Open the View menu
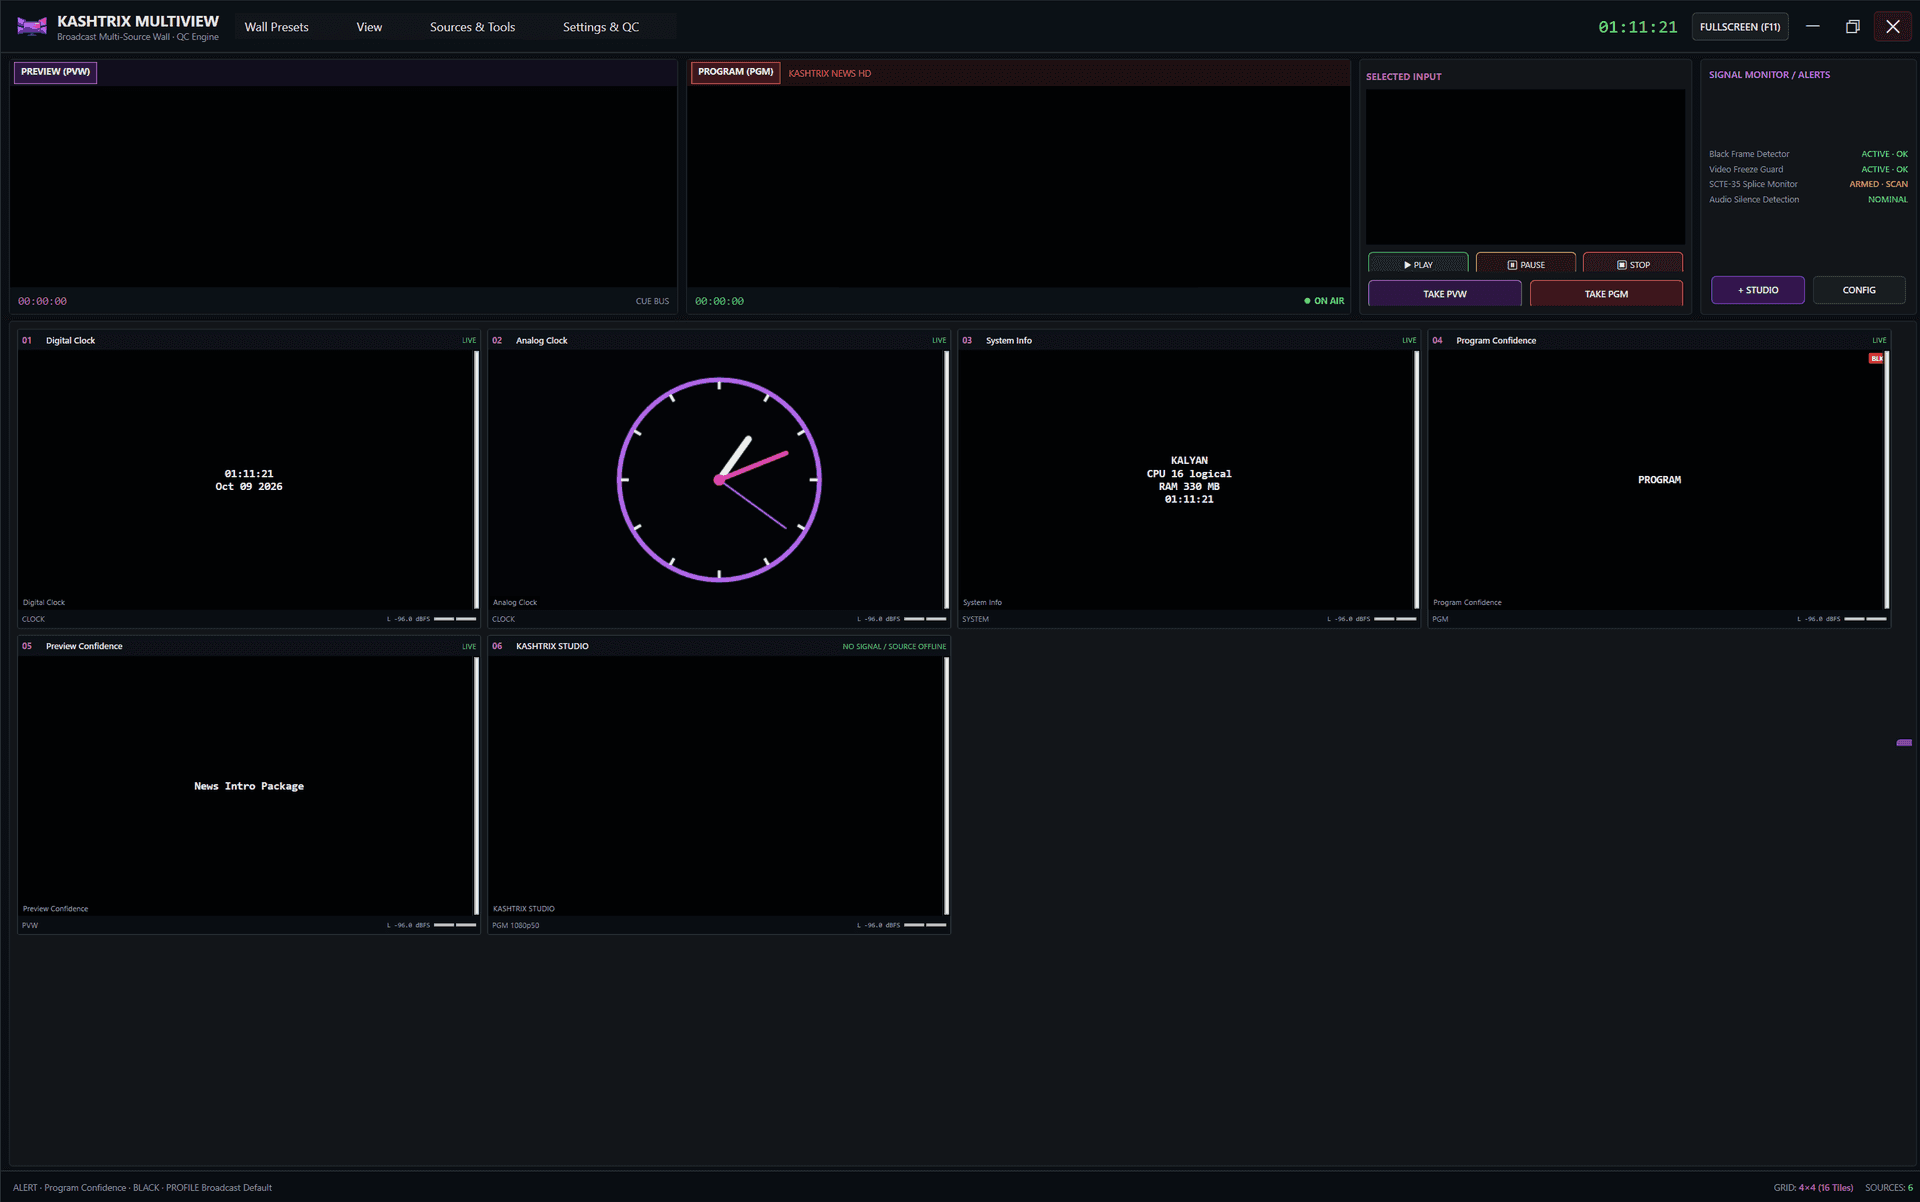 tap(369, 27)
